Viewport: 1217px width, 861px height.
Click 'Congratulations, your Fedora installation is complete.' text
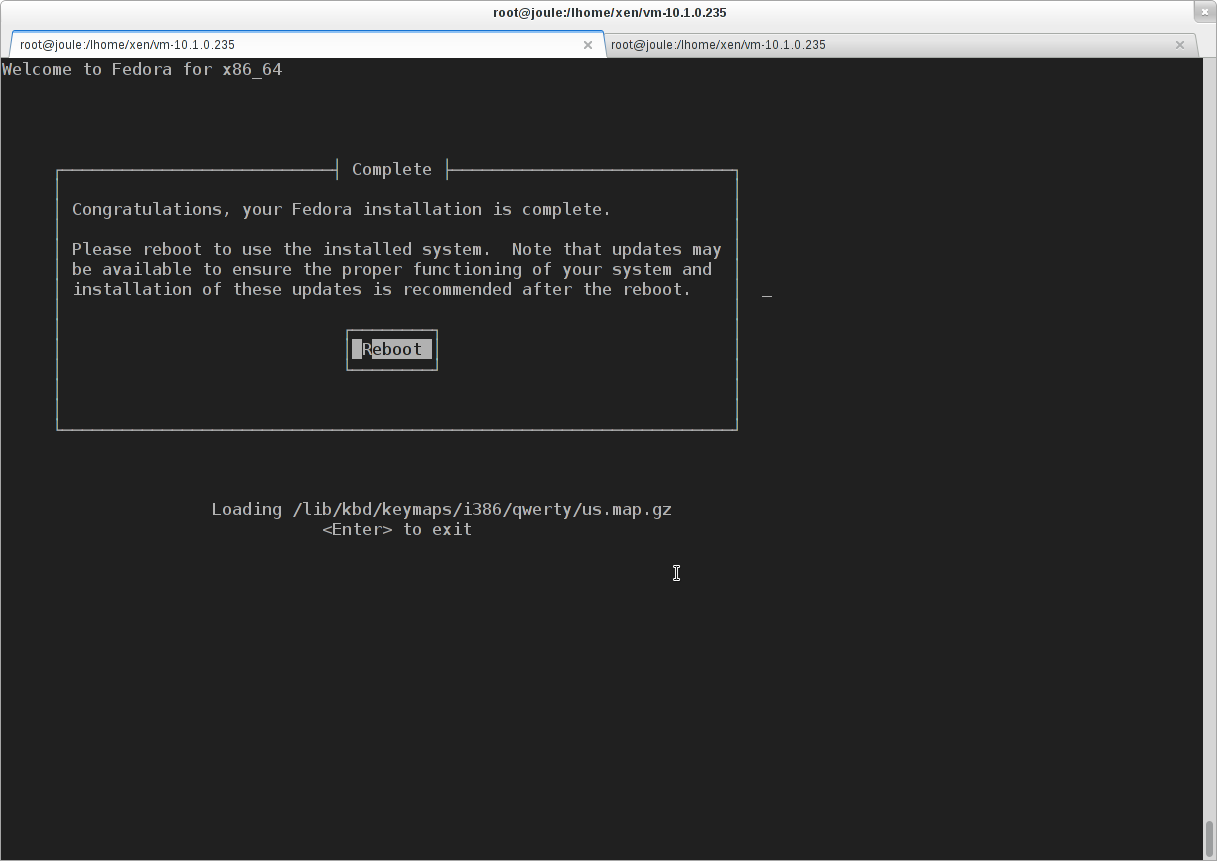point(341,209)
